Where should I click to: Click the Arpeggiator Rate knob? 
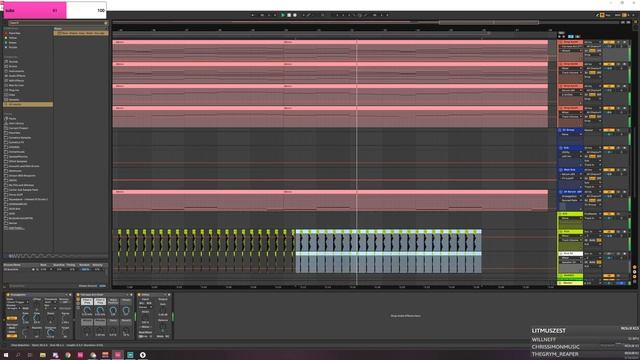point(25,318)
